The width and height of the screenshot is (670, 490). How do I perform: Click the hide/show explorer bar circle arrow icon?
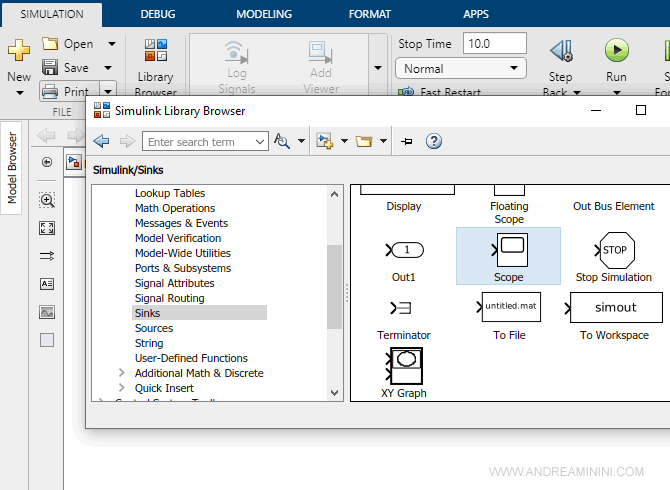click(x=47, y=162)
